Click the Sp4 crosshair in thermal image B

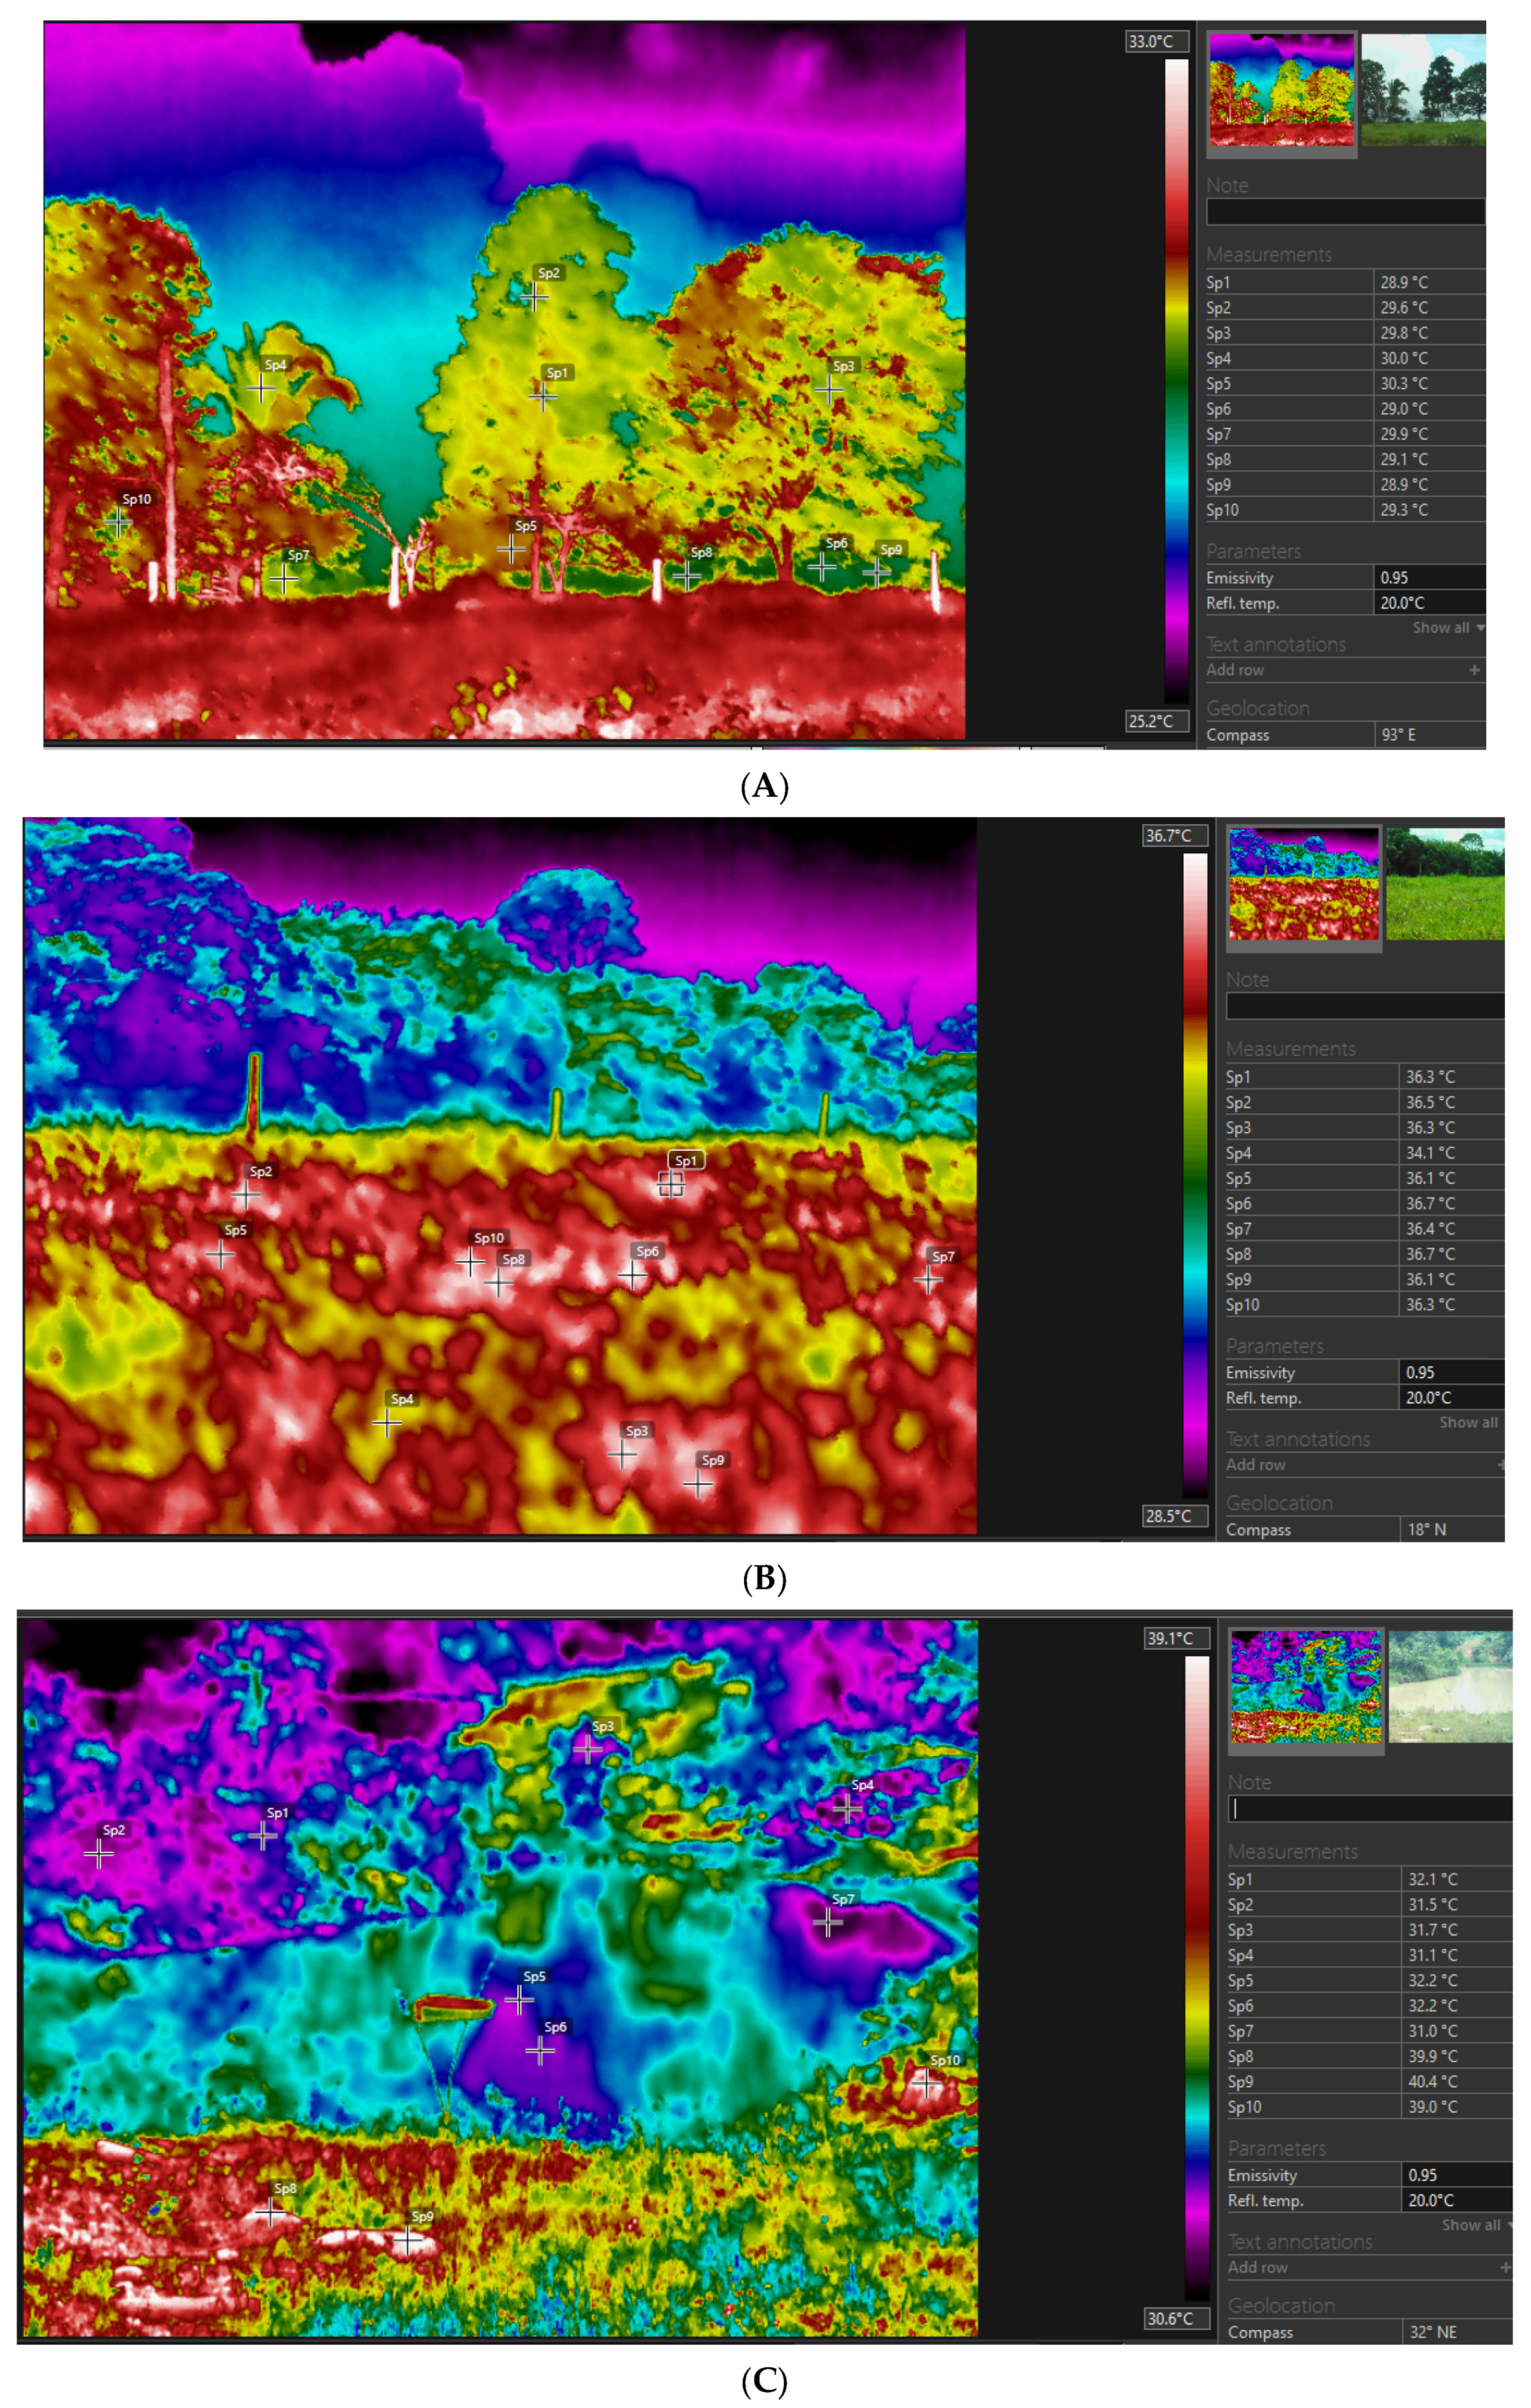[x=387, y=1423]
